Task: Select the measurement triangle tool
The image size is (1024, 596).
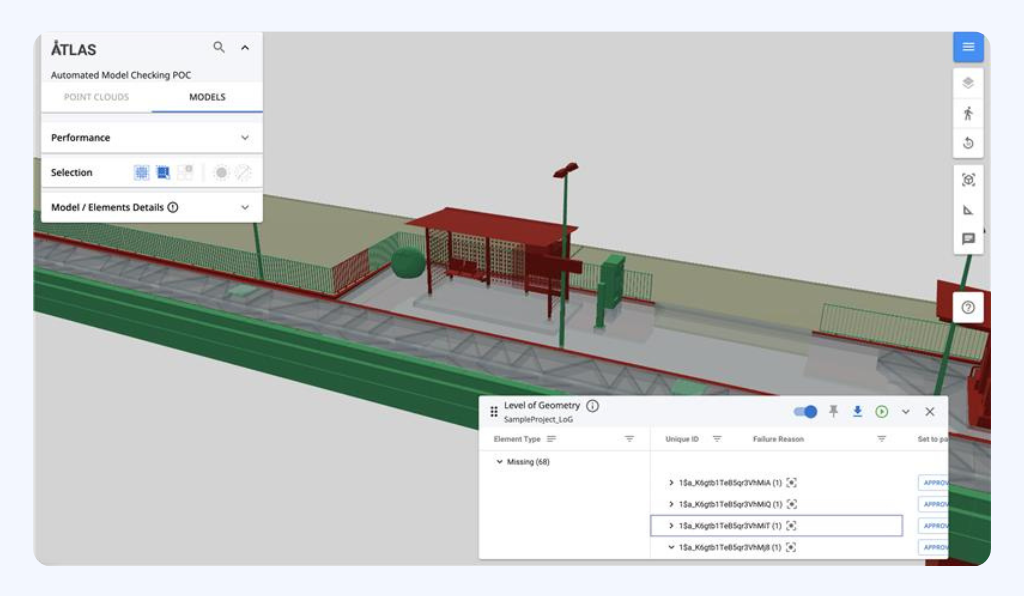Action: (x=967, y=210)
